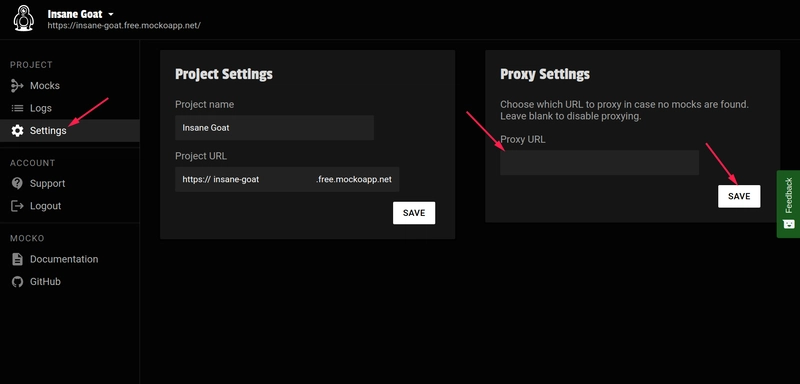Image resolution: width=800 pixels, height=384 pixels.
Task: Click the Feedback smiley icon
Action: click(788, 223)
